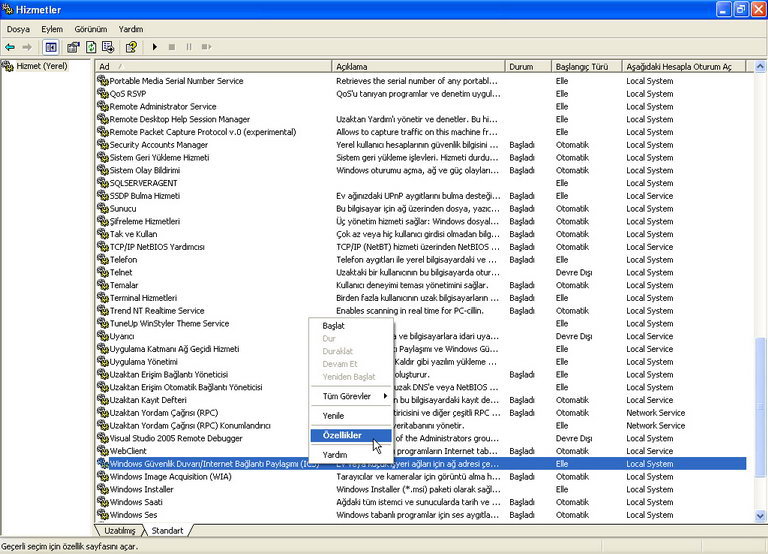Open the Eylem menu
The width and height of the screenshot is (768, 554).
click(52, 29)
